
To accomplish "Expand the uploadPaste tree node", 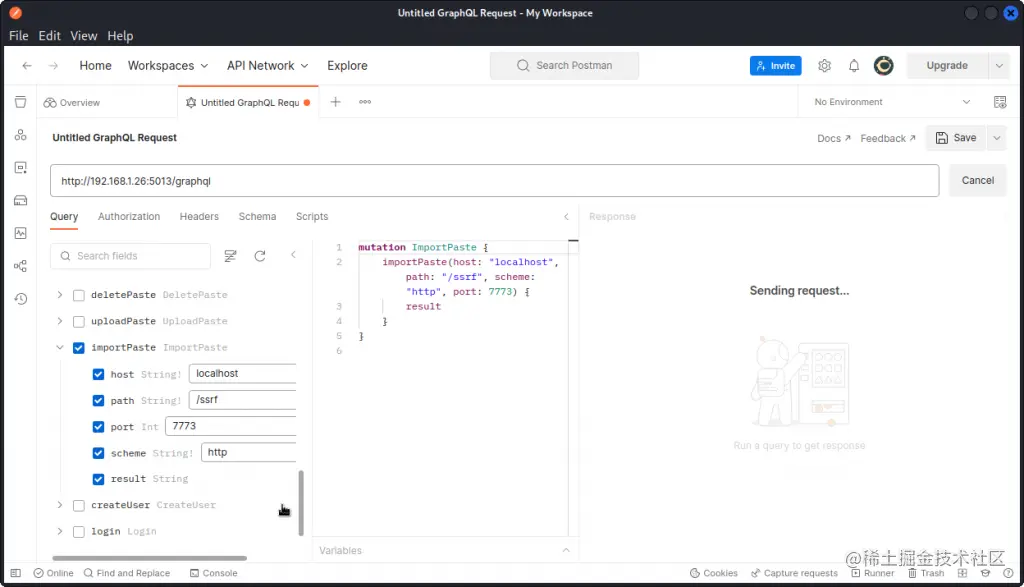I will click(59, 321).
